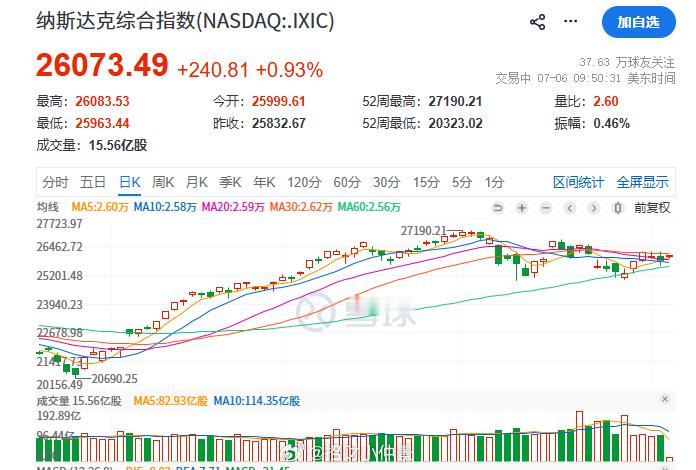Switch to the 分时 tab
The width and height of the screenshot is (696, 470).
click(55, 182)
